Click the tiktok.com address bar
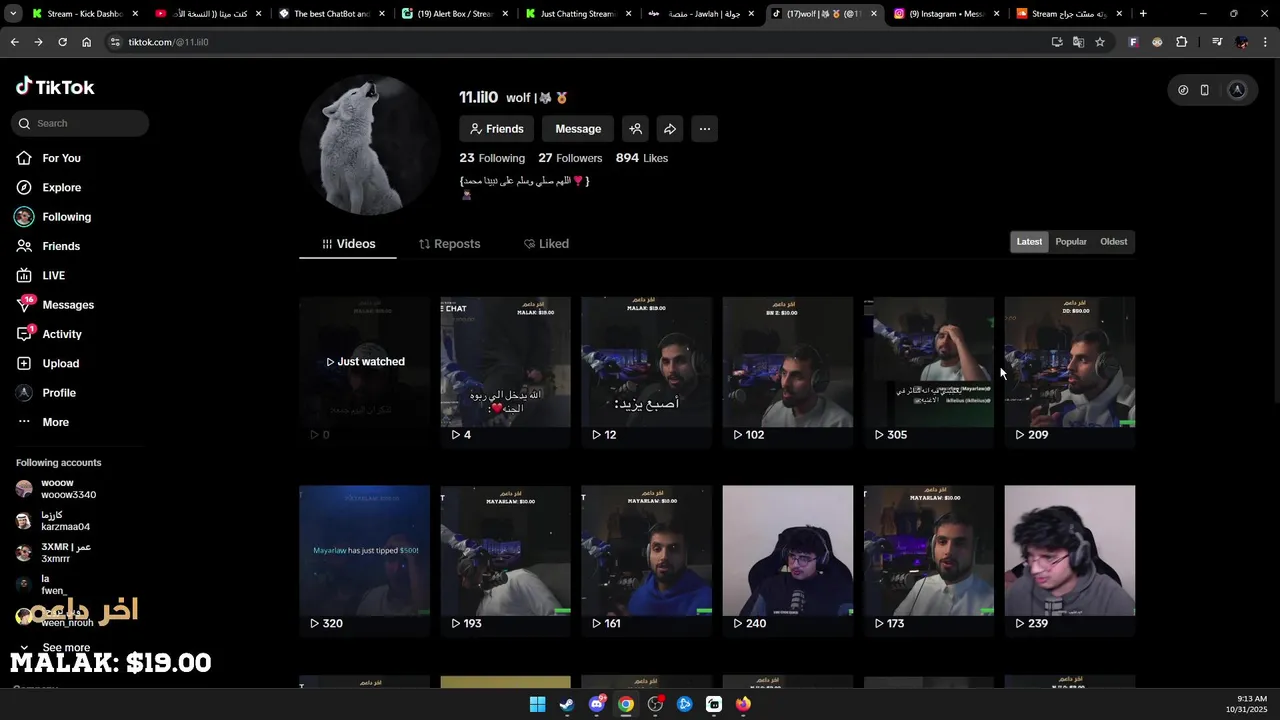Screen dimensions: 1280x720 (x=580, y=42)
